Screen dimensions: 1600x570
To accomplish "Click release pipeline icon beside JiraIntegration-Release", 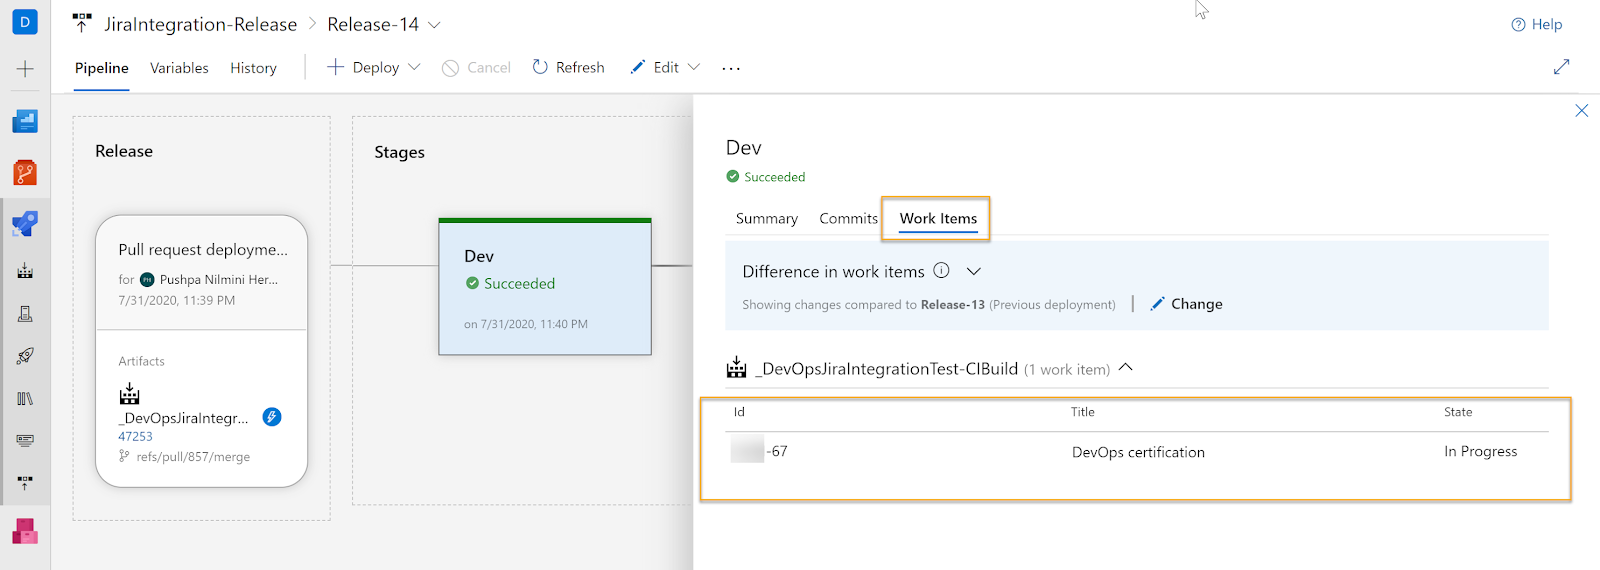I will coord(82,23).
